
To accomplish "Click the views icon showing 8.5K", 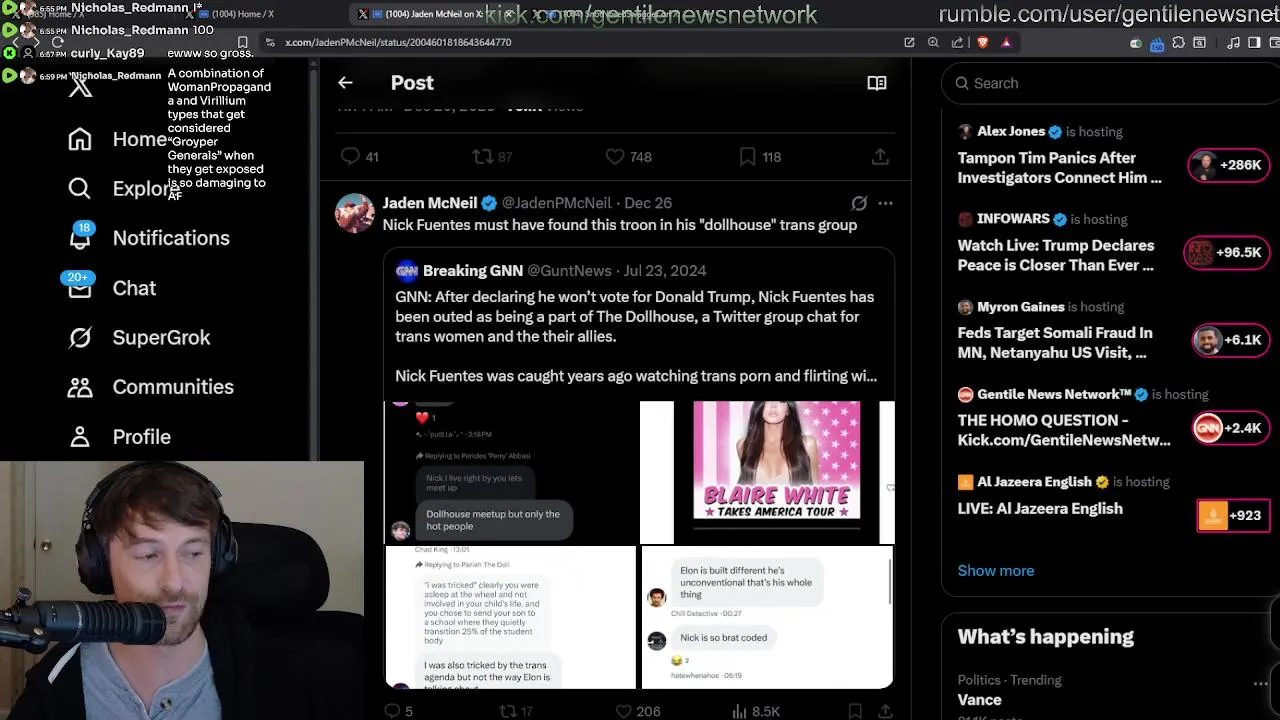I will coord(739,711).
